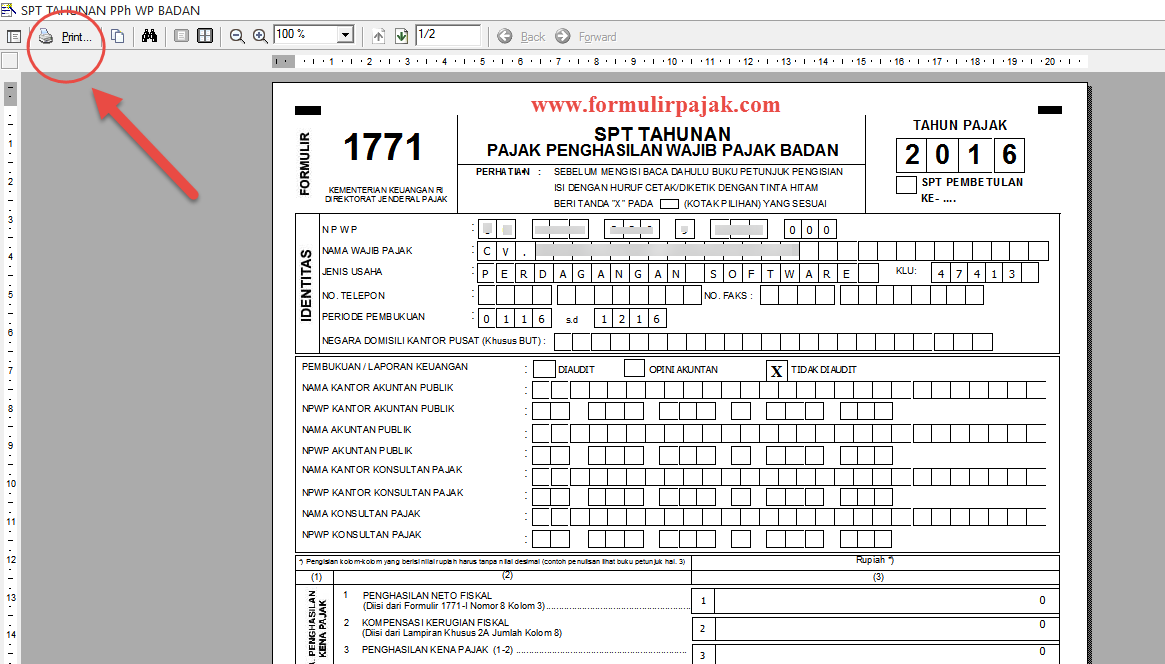Click the KLU label
This screenshot has height=664, width=1165.
pos(906,271)
